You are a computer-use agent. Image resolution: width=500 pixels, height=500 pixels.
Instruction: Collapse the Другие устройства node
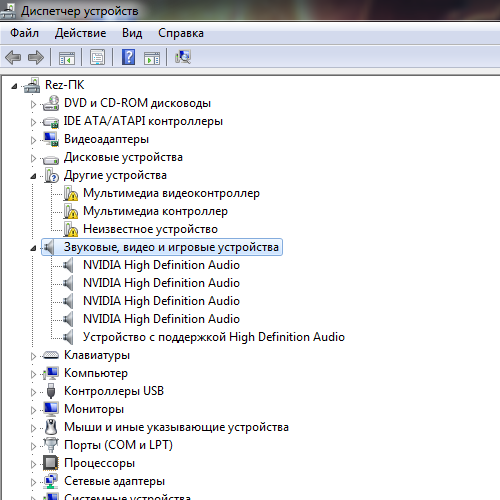coord(33,176)
